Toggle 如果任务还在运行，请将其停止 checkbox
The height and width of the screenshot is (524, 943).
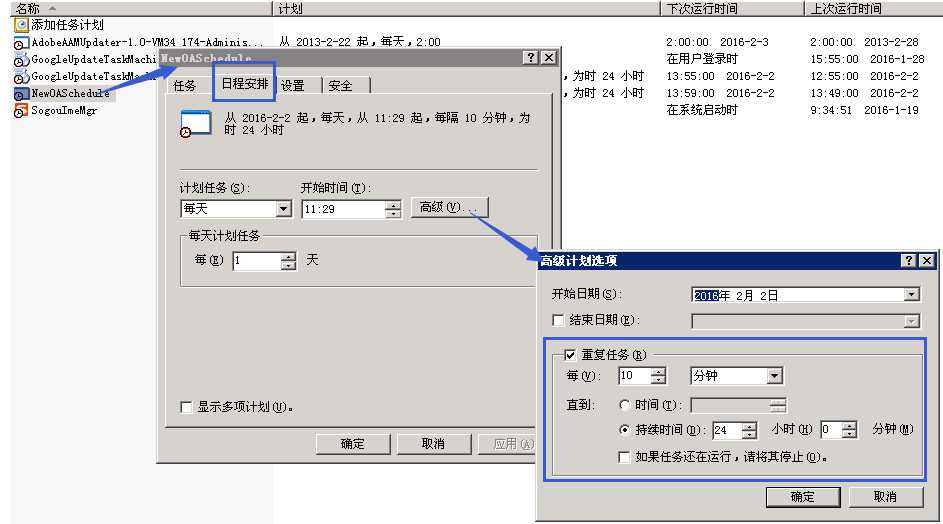(x=624, y=457)
